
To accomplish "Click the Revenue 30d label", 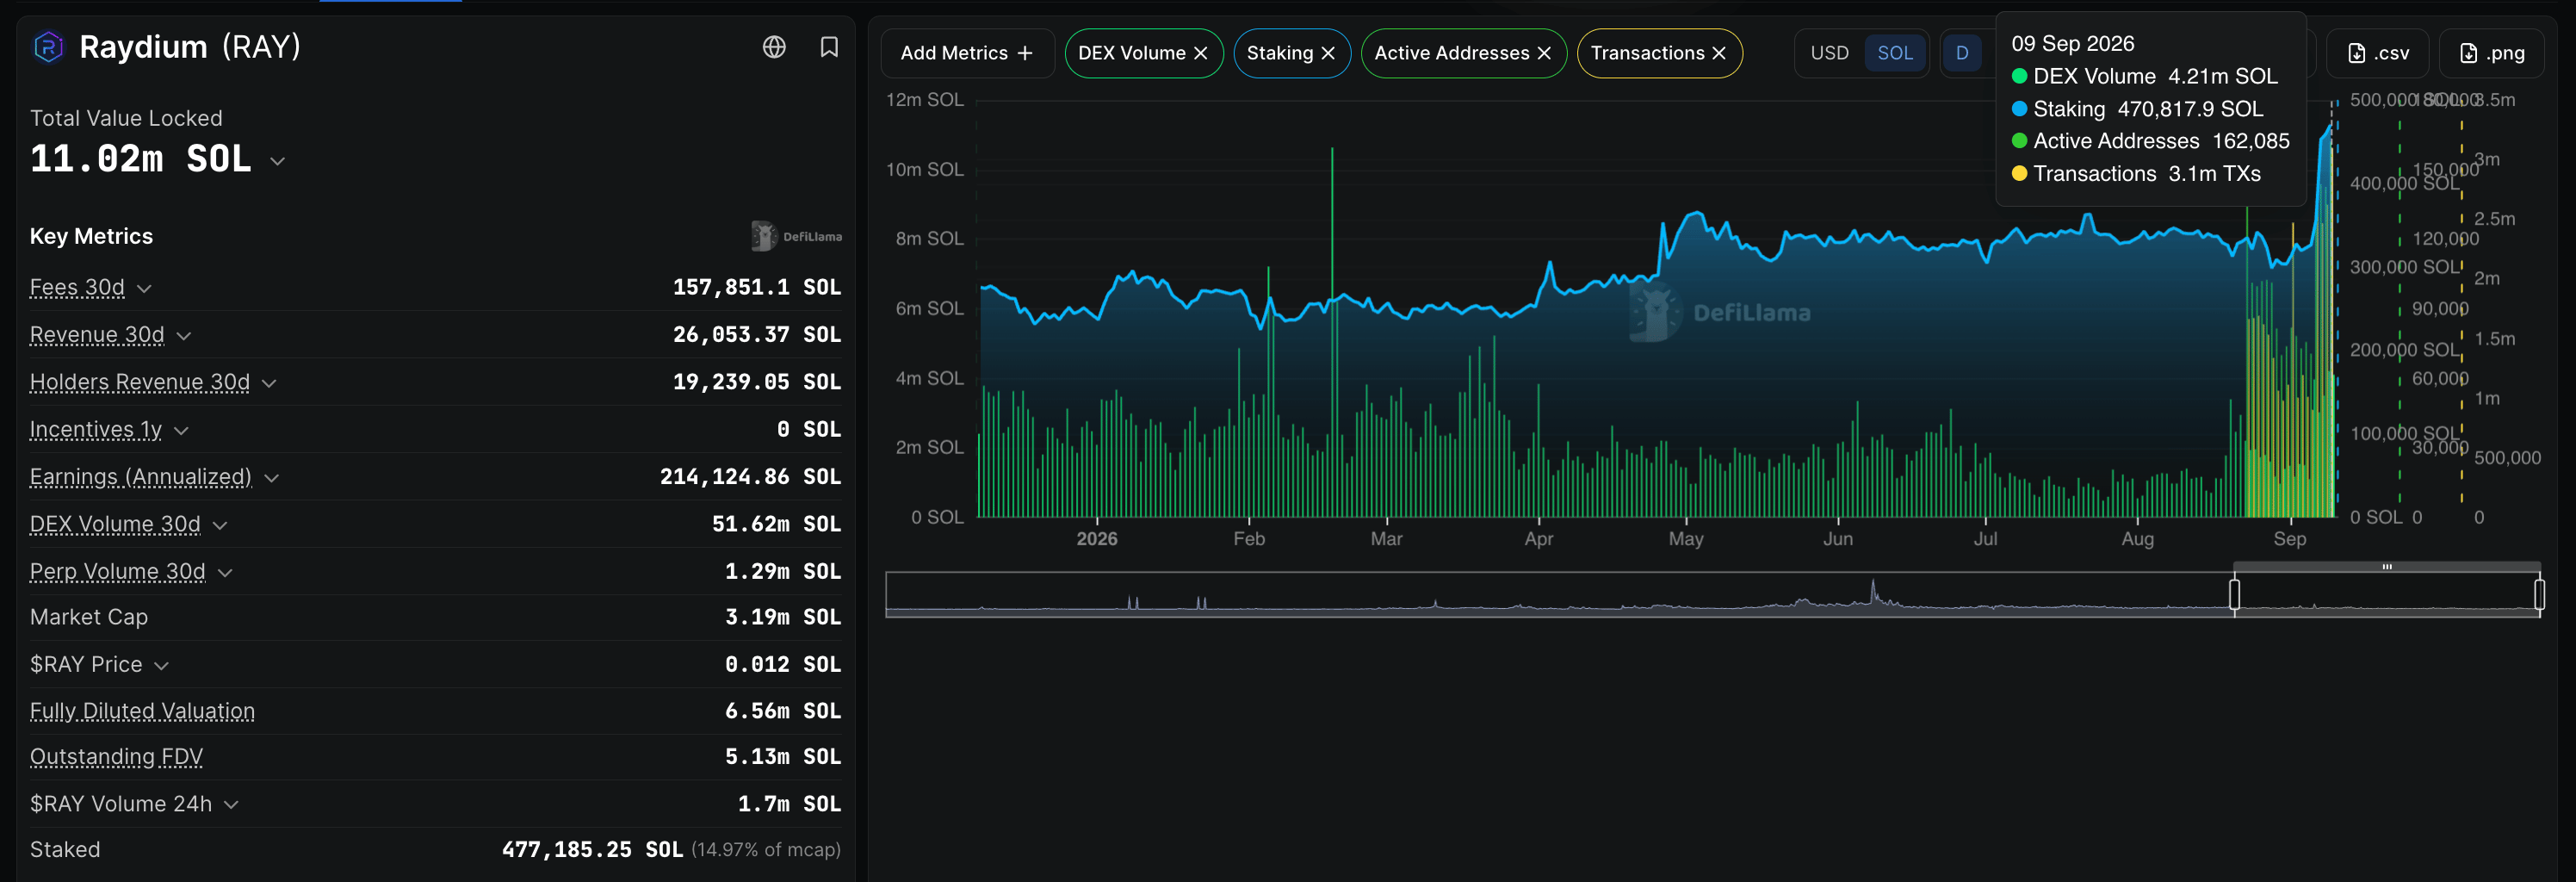I will click(x=97, y=334).
